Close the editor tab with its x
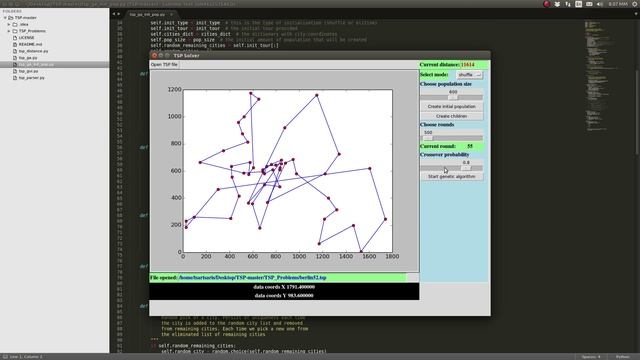640x360 pixels. click(x=171, y=14)
